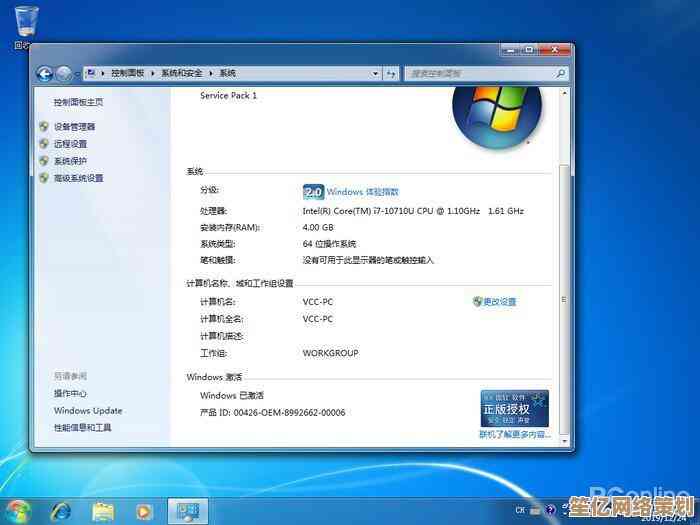Click the Windows Start orb
The width and height of the screenshot is (700, 525).
[x=18, y=510]
